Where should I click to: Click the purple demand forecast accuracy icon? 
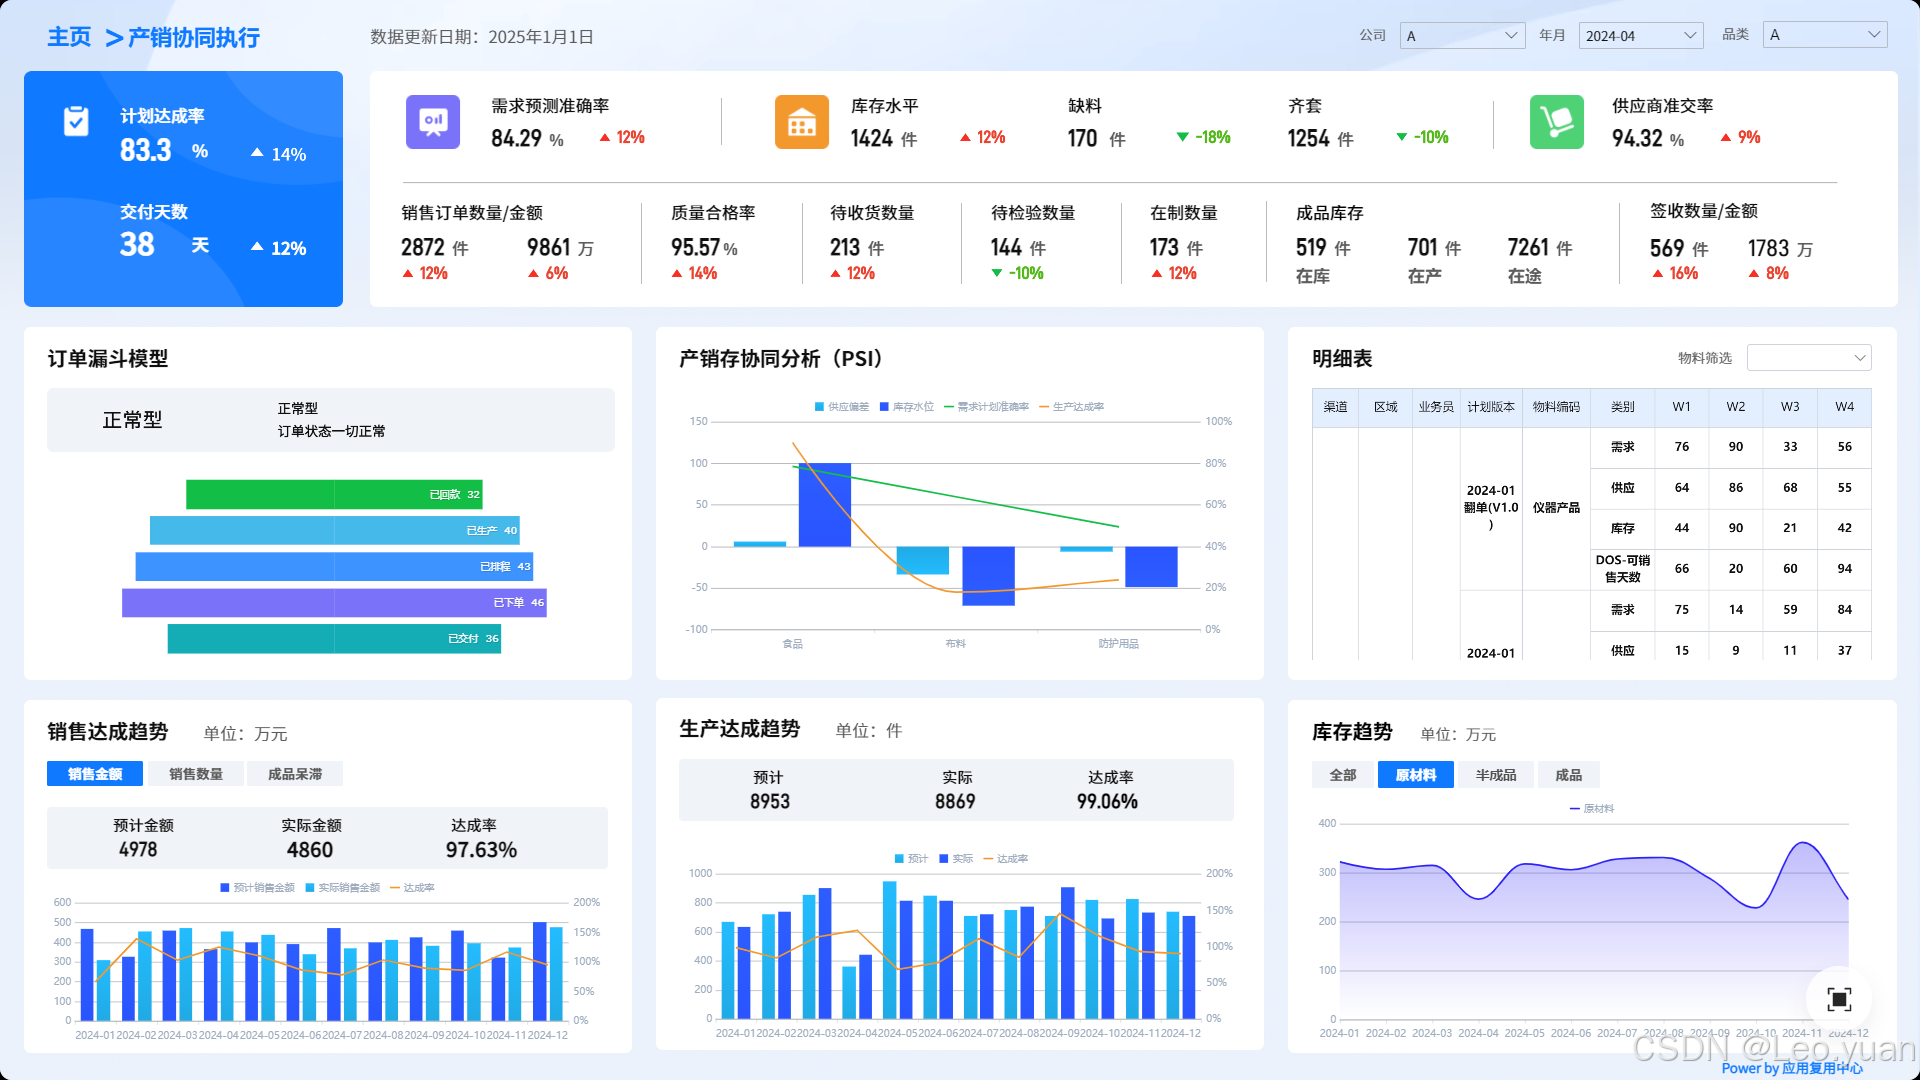433,122
